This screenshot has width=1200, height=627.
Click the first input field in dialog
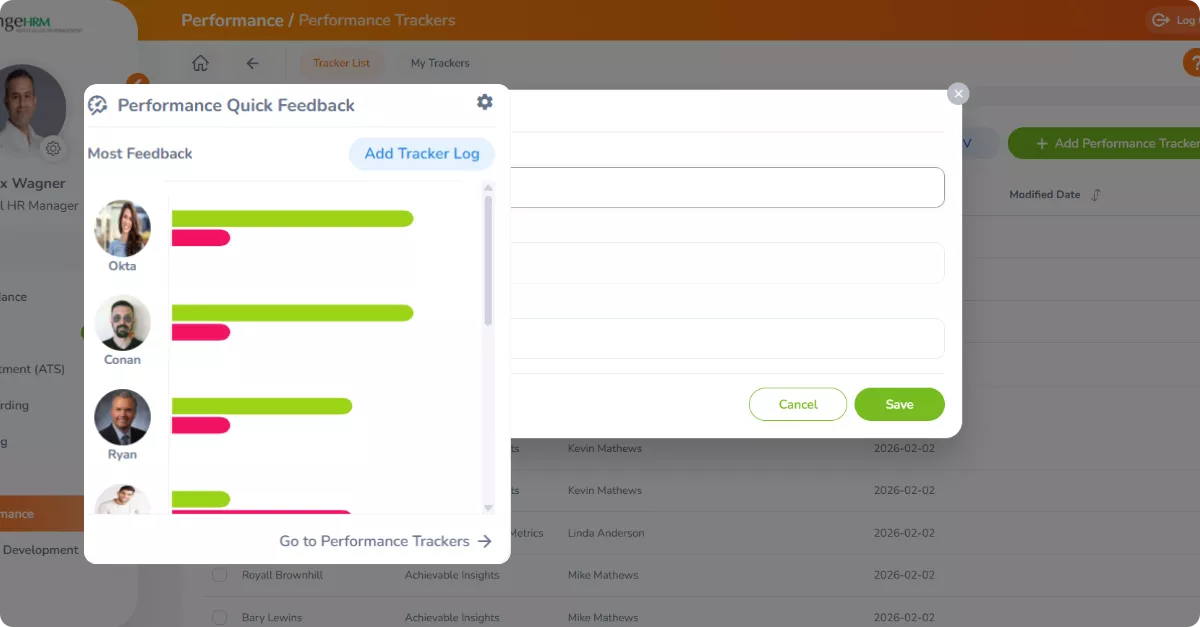tap(726, 187)
